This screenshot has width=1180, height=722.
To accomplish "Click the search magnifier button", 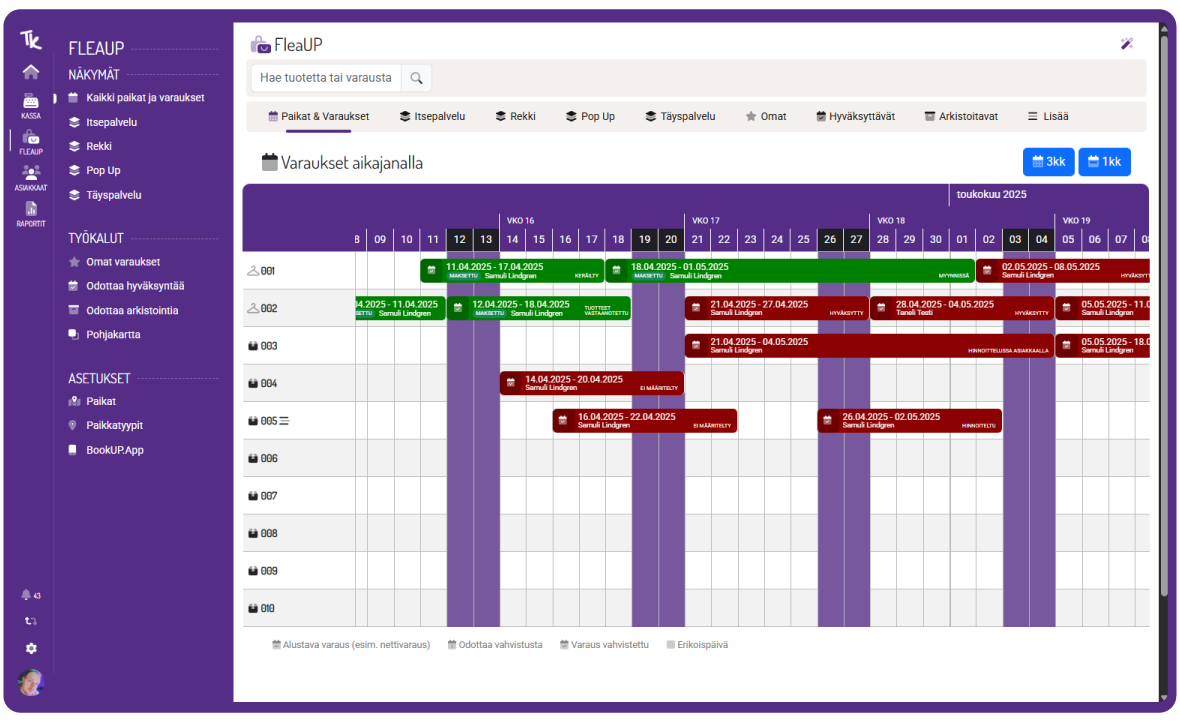I will pyautogui.click(x=417, y=78).
